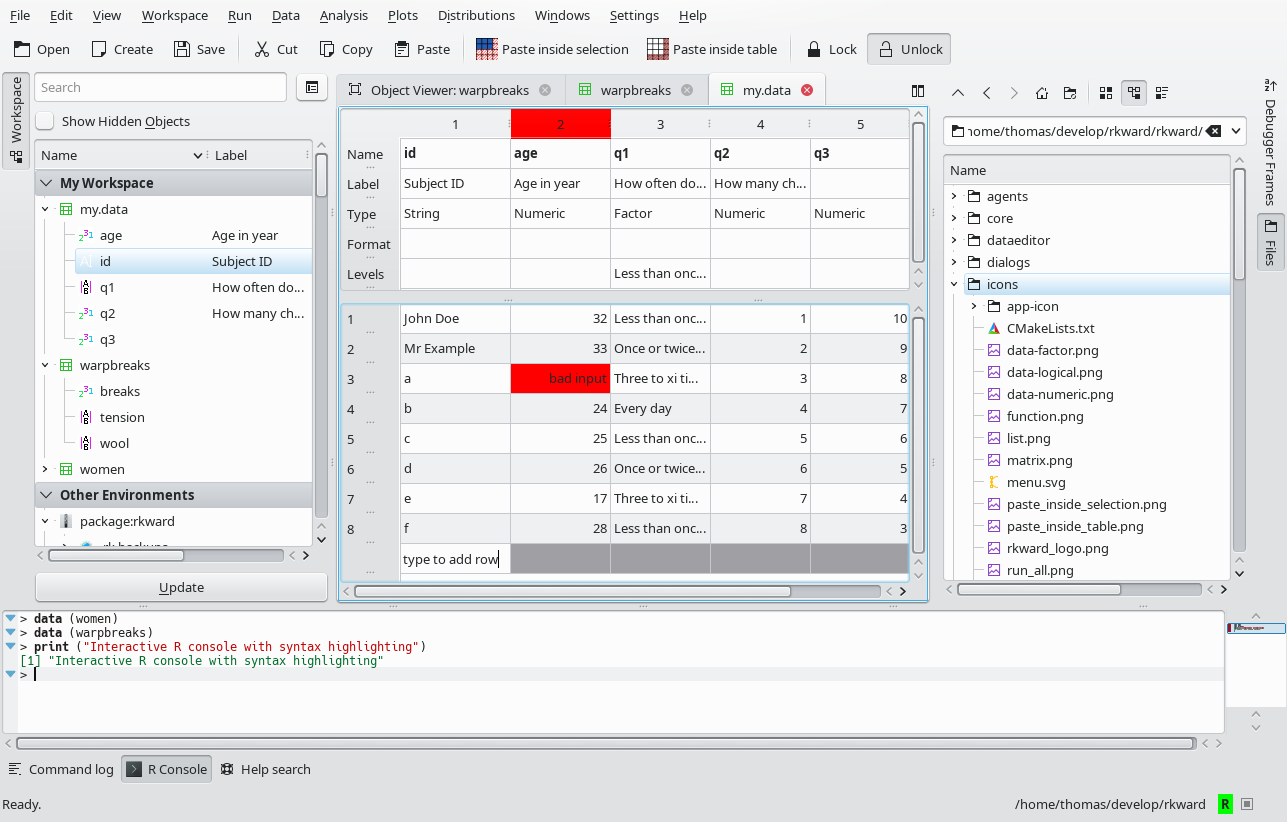Open the Command log view

(x=61, y=769)
